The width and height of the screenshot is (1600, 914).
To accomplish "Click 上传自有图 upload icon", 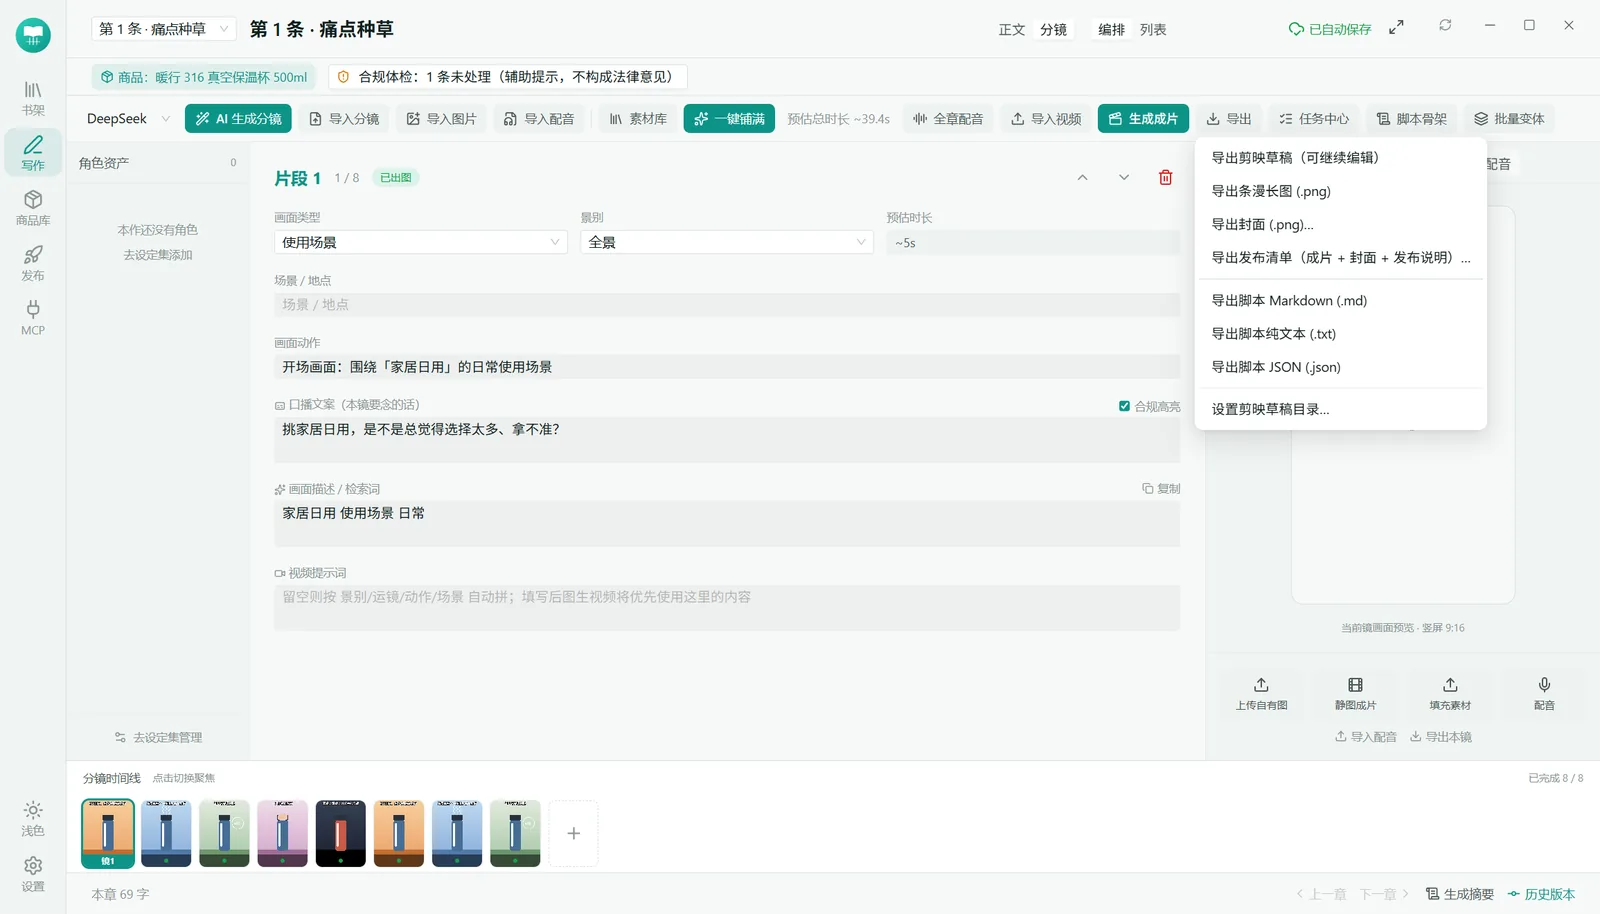I will (1261, 693).
